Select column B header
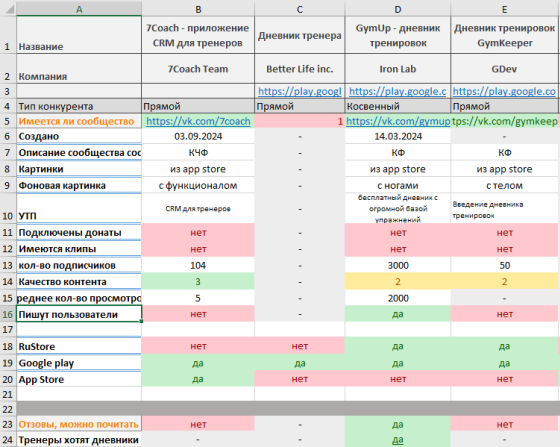560x447 pixels. pos(198,9)
